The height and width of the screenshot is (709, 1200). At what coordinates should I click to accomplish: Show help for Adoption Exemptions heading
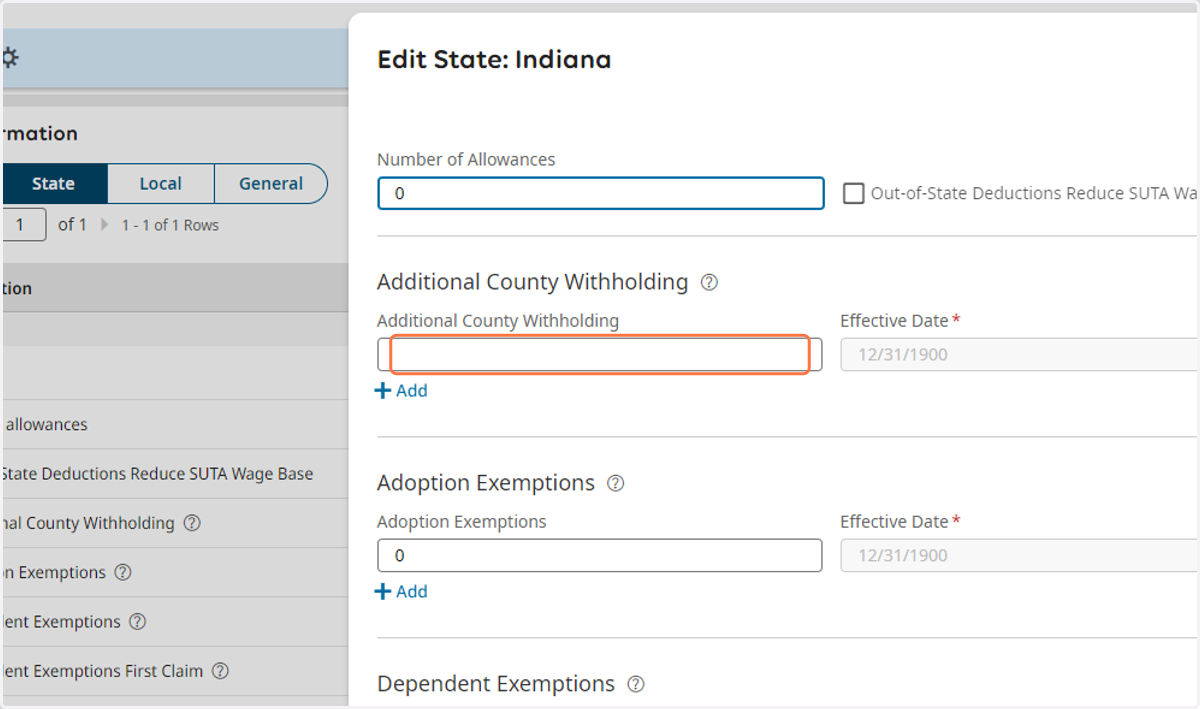pos(616,484)
